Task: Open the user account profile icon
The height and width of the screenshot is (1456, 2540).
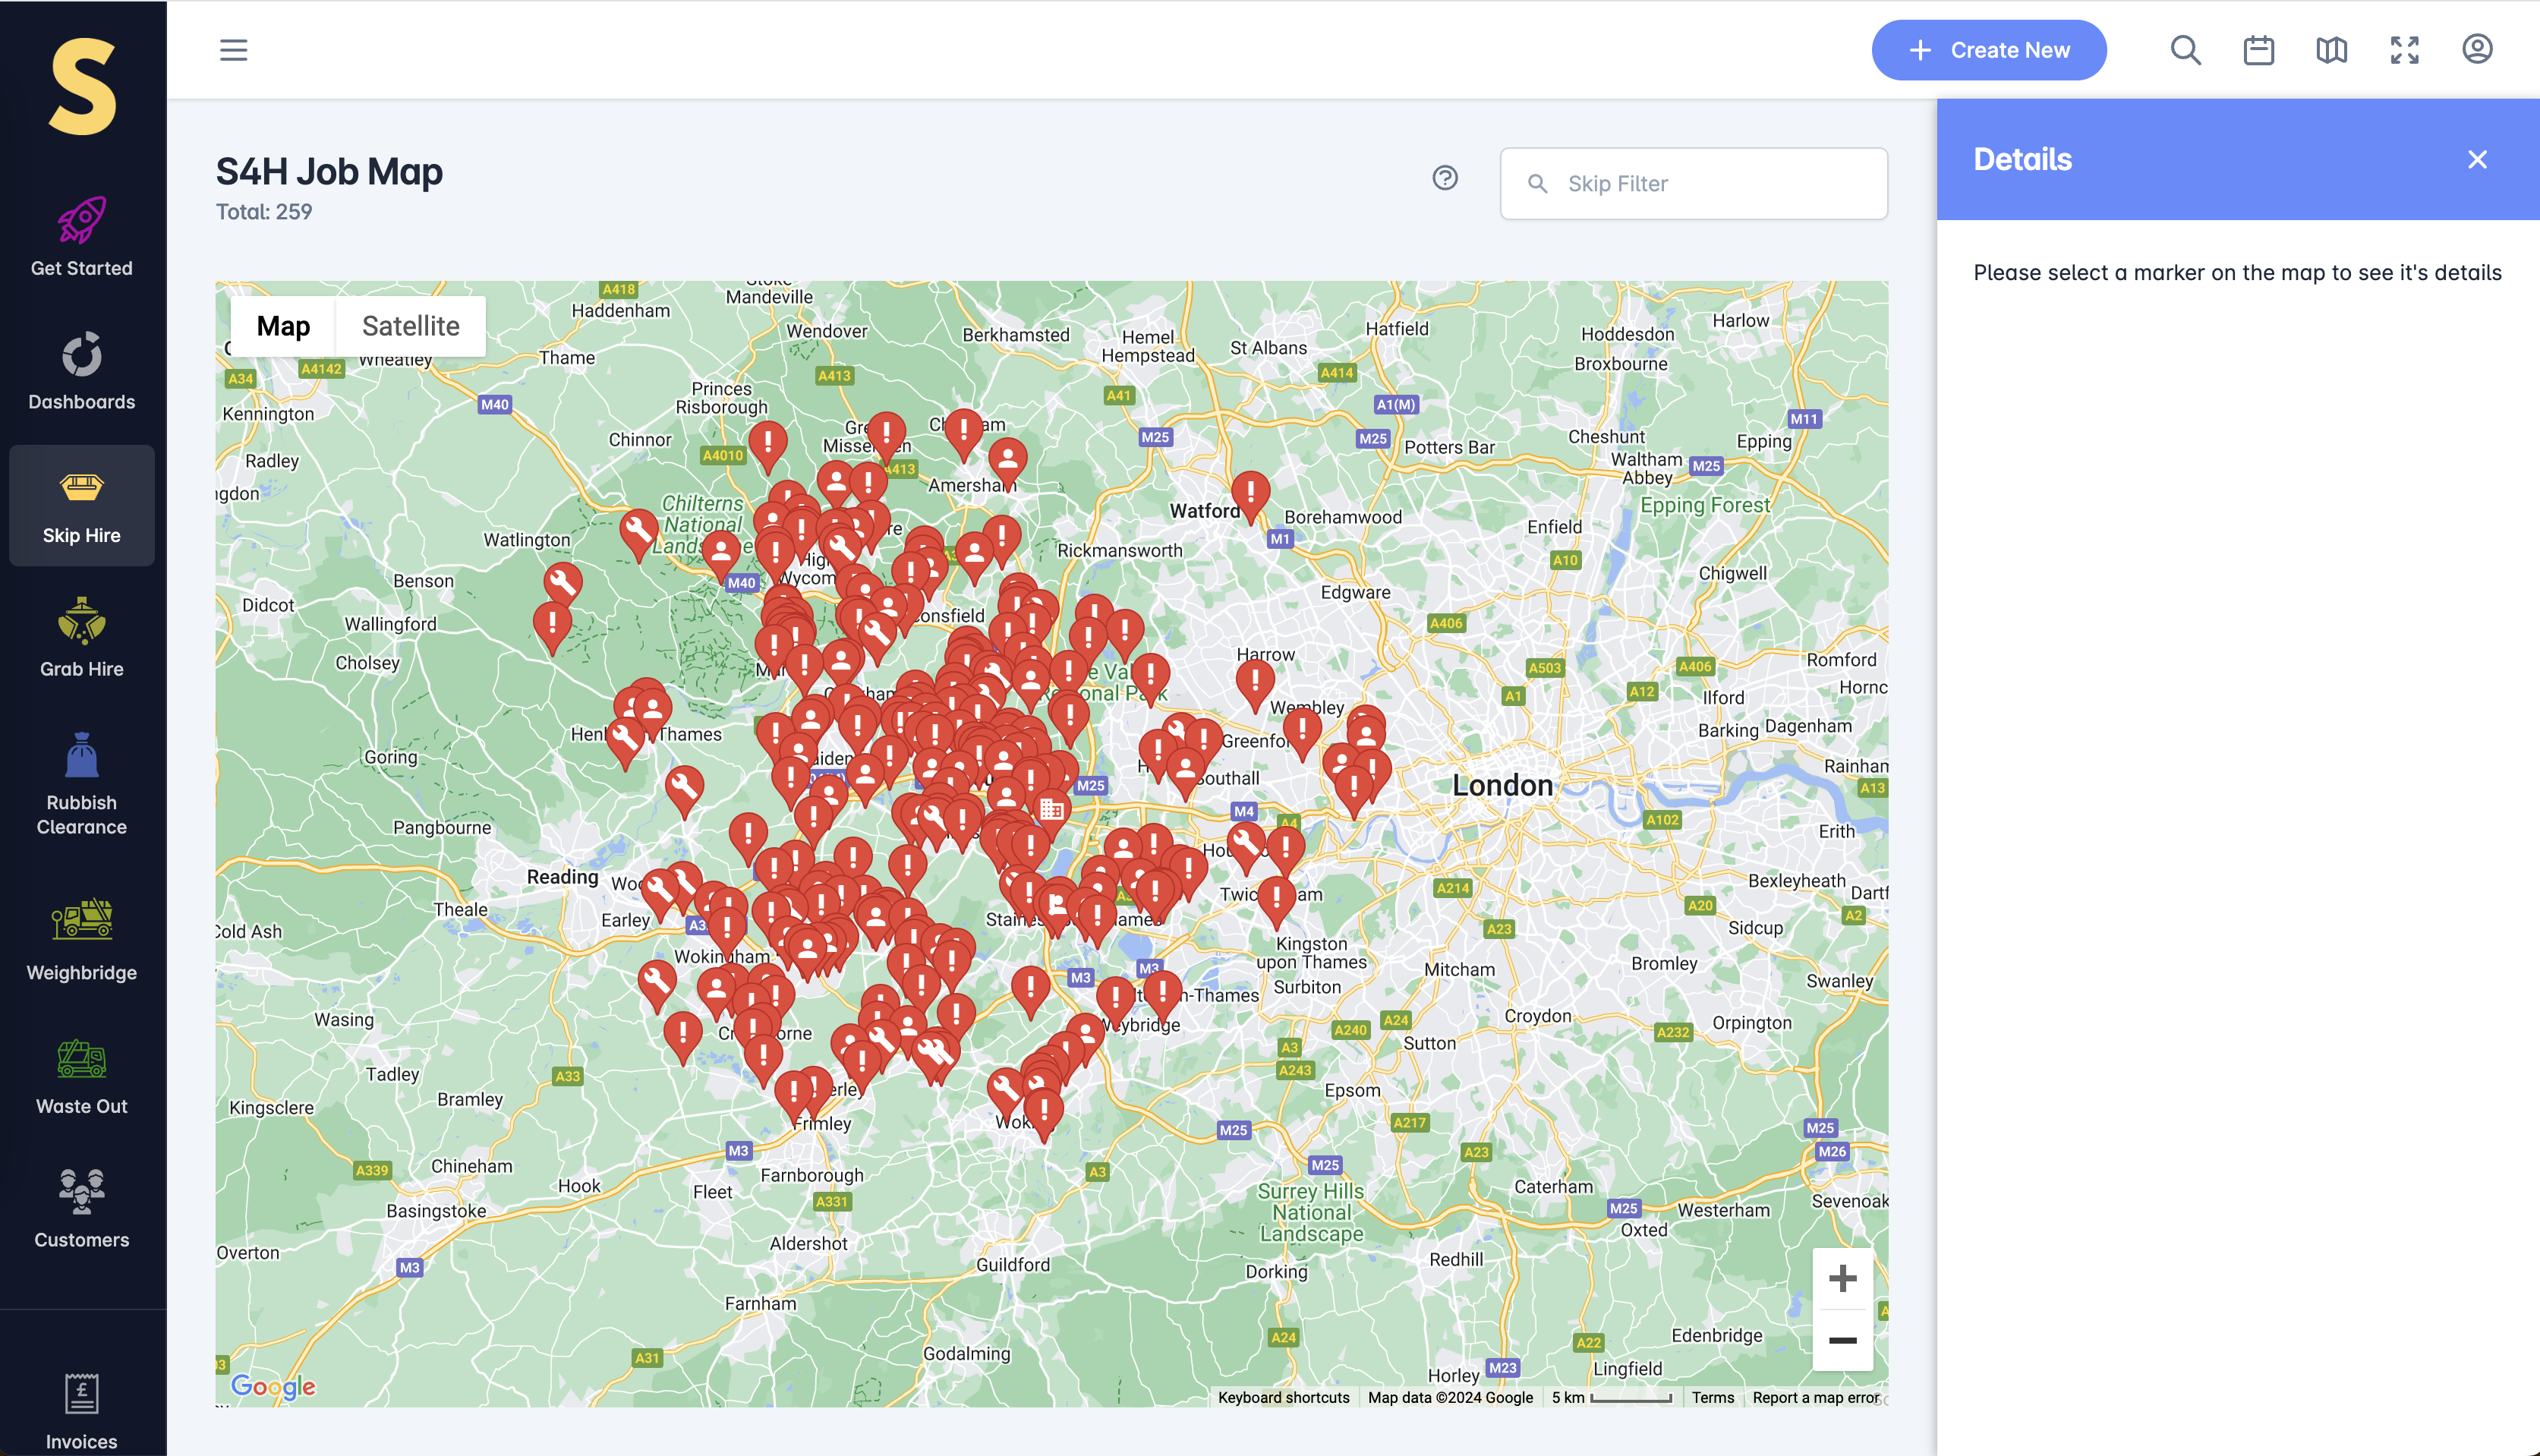Action: 2476,49
